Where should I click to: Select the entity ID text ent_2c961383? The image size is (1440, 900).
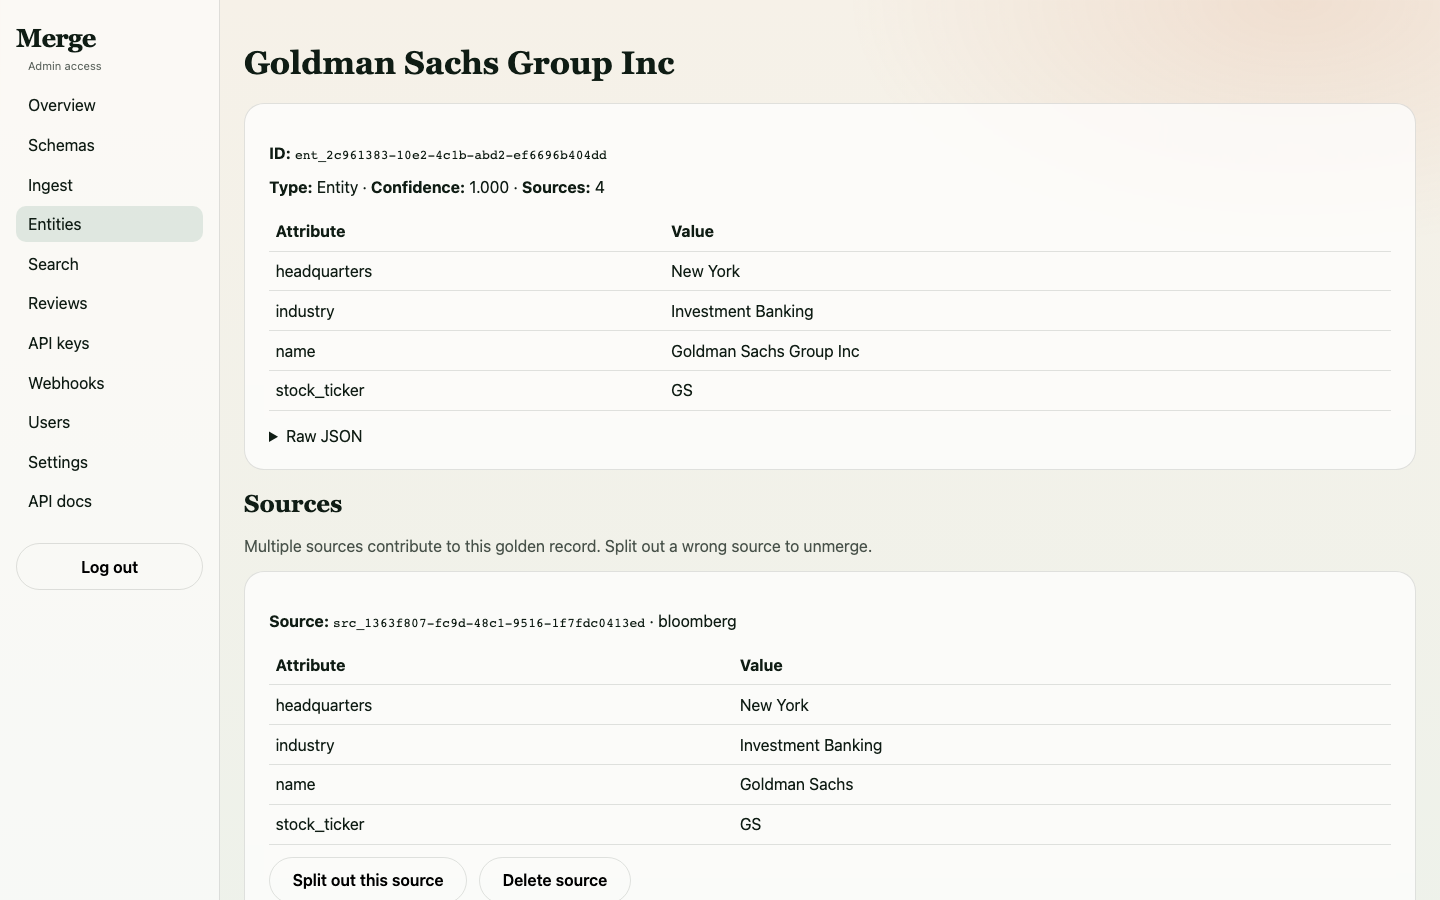tap(451, 155)
